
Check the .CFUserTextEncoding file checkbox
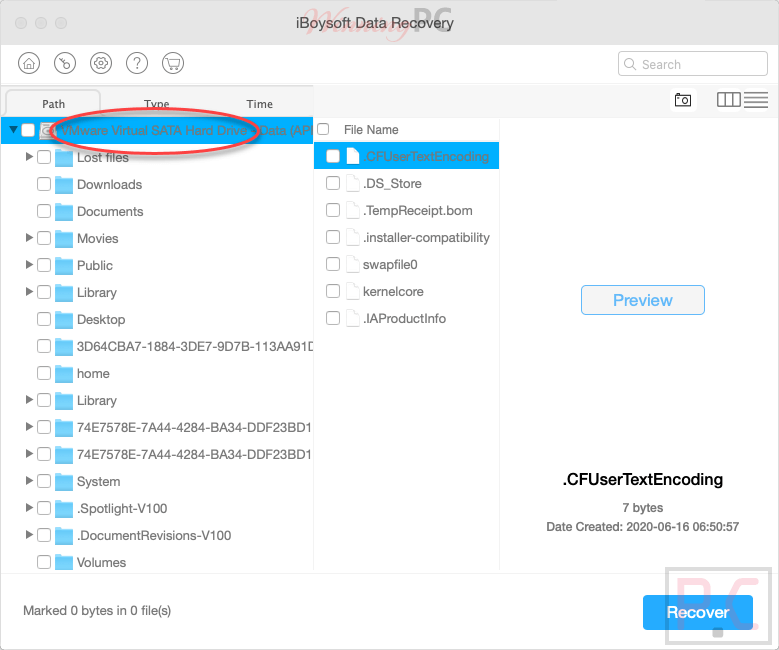333,156
